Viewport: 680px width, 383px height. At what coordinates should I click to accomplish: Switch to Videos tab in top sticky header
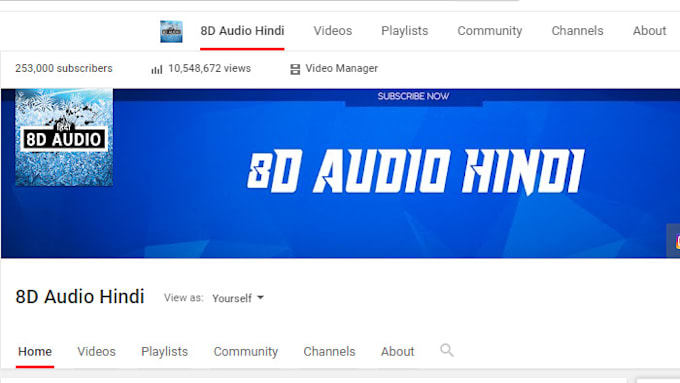coord(333,31)
